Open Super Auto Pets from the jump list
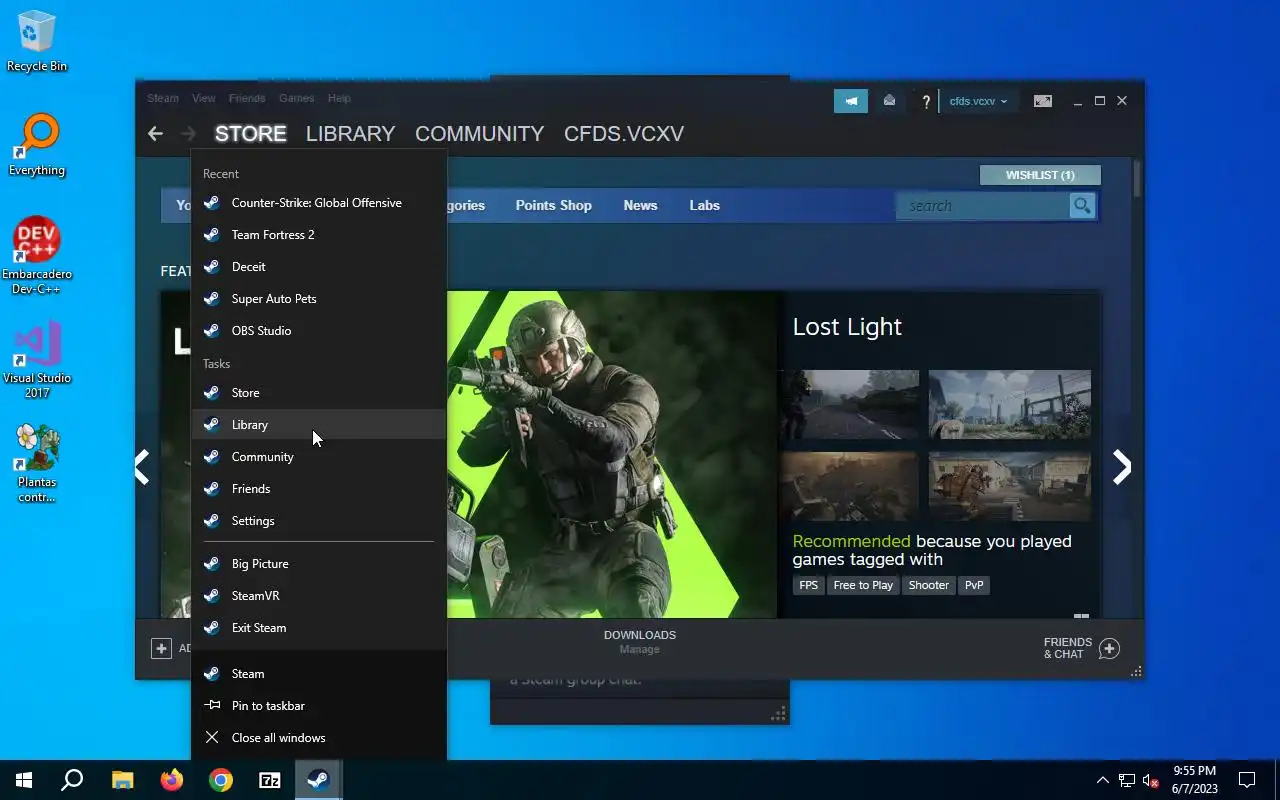 [x=318, y=299]
